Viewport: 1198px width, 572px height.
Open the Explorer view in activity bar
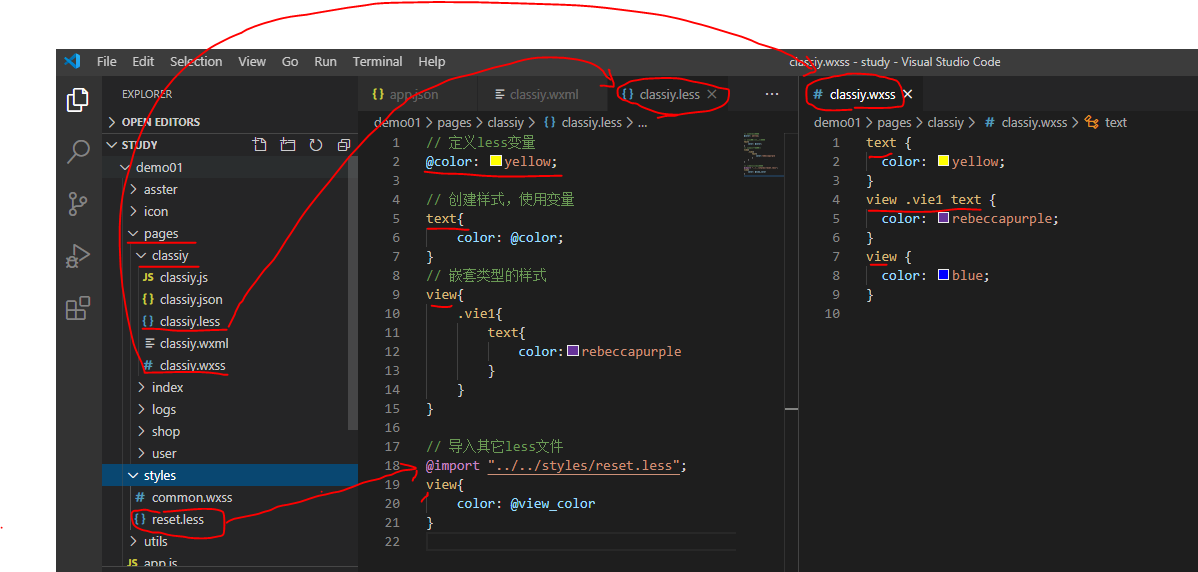77,99
